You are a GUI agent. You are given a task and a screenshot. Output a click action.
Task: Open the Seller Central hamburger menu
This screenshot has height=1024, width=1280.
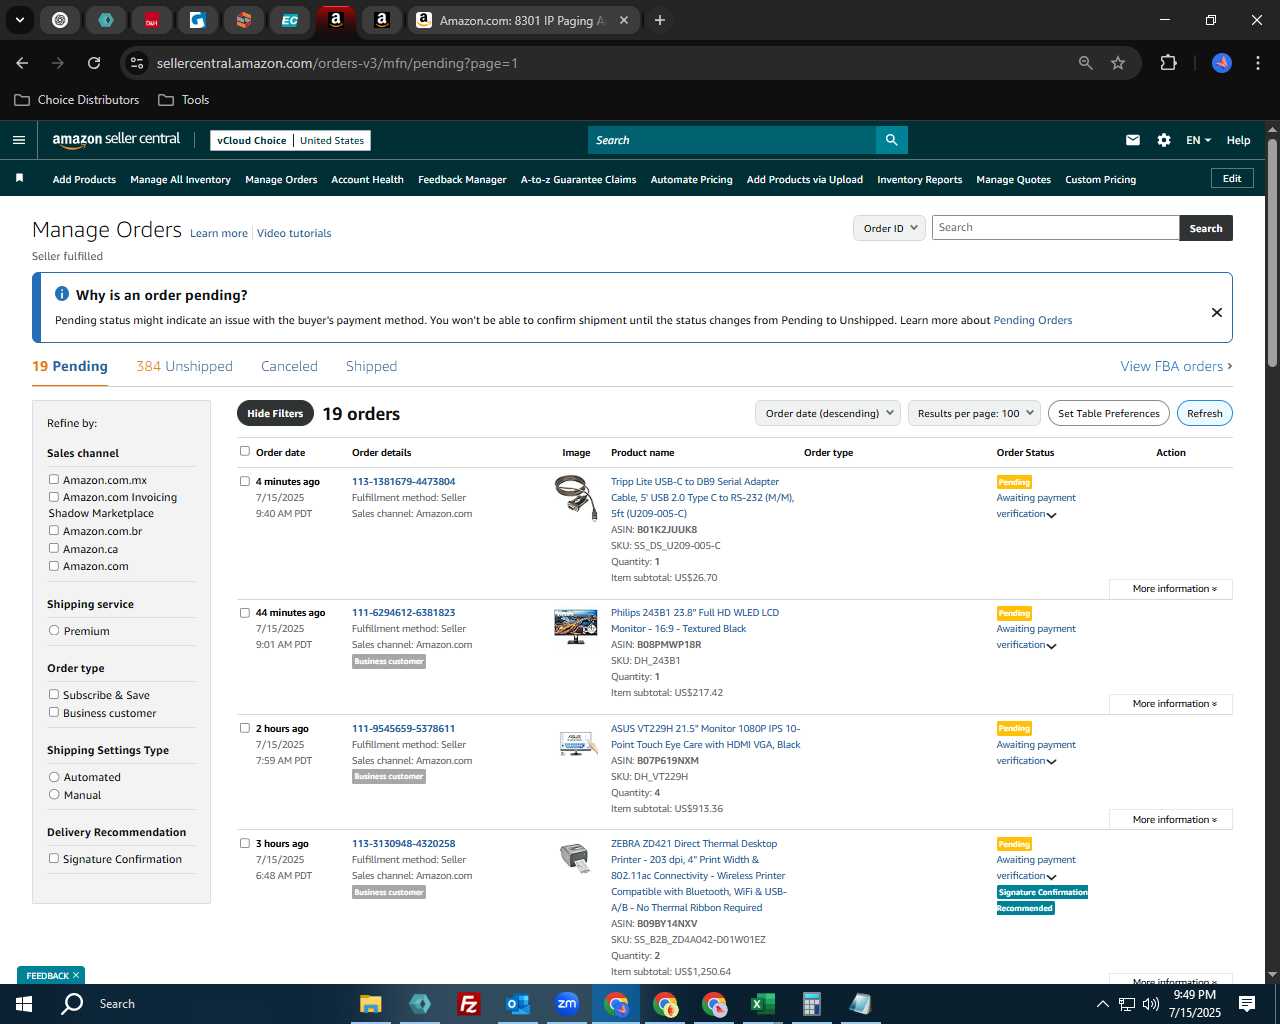[18, 140]
